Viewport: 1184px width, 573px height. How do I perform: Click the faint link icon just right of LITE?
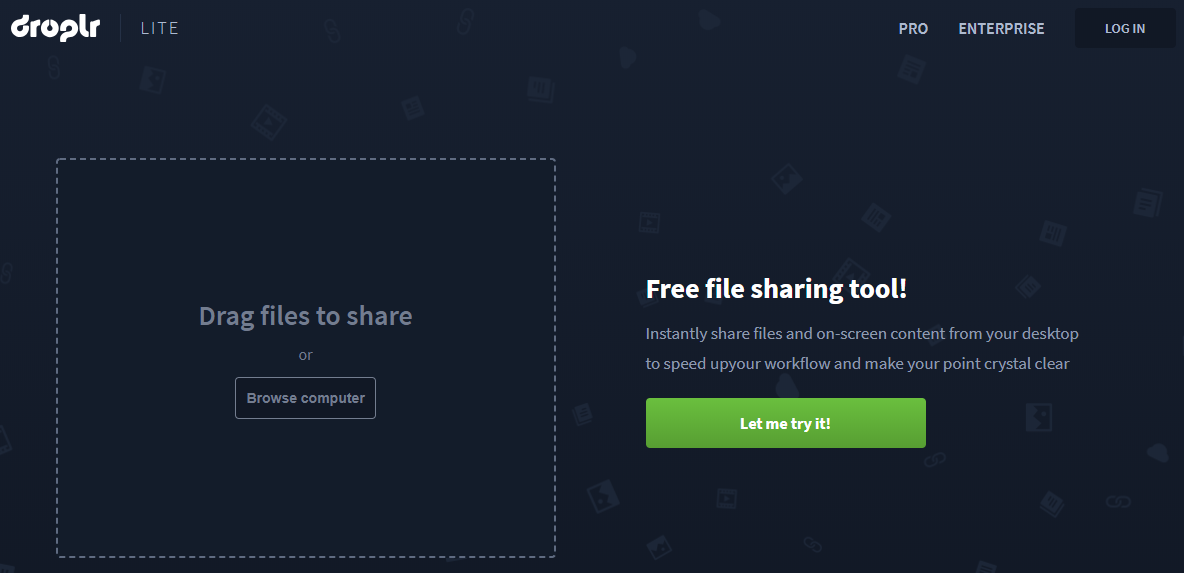tap(332, 31)
